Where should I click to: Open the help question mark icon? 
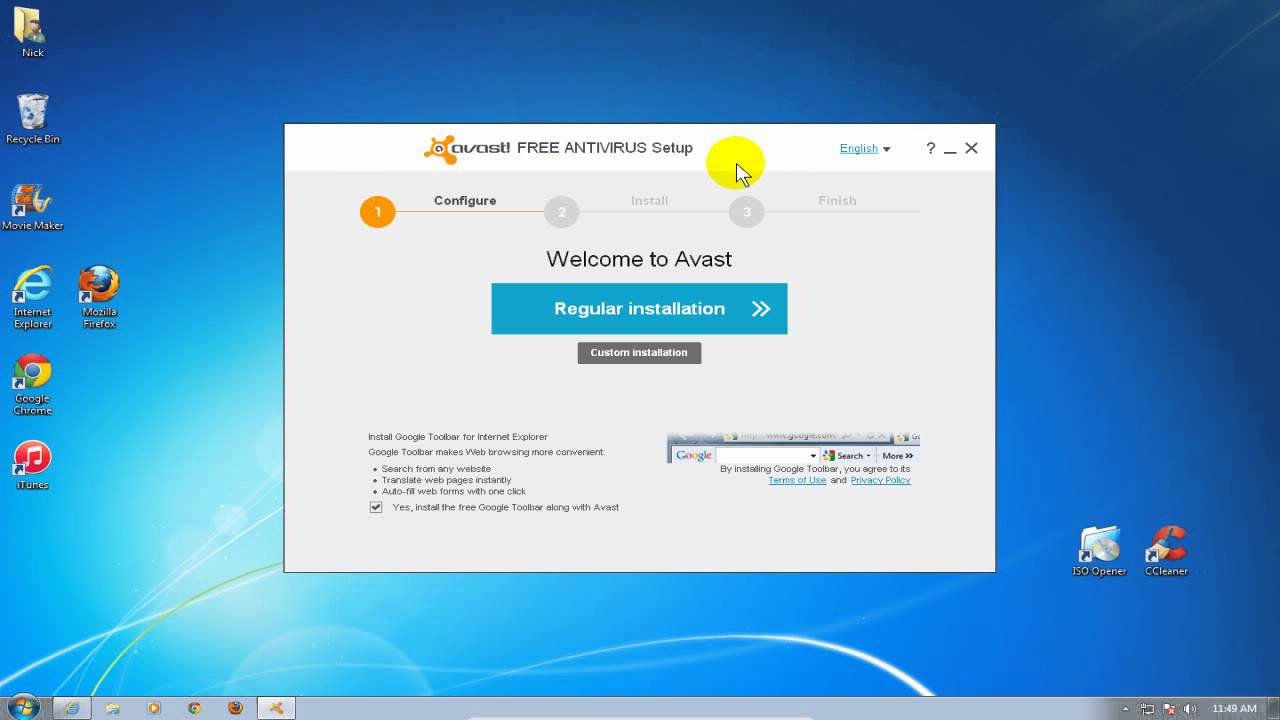[930, 148]
